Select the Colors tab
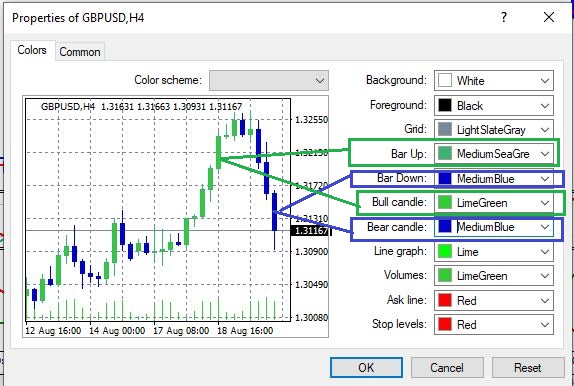 pos(32,50)
